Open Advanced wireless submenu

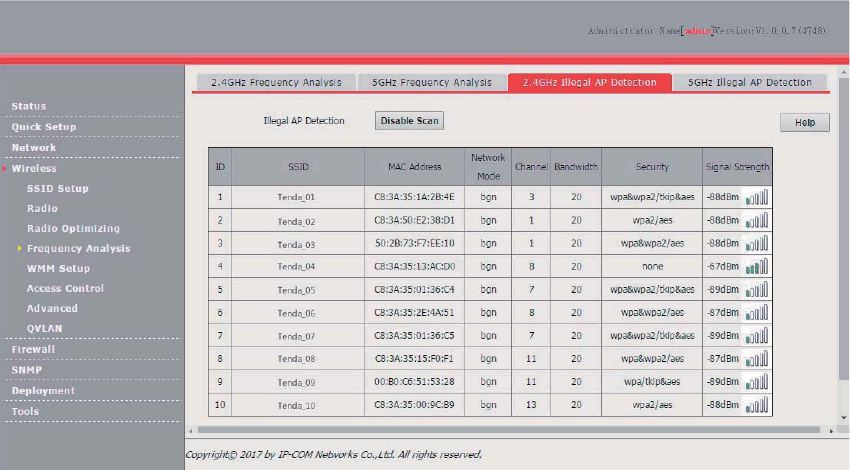point(52,308)
